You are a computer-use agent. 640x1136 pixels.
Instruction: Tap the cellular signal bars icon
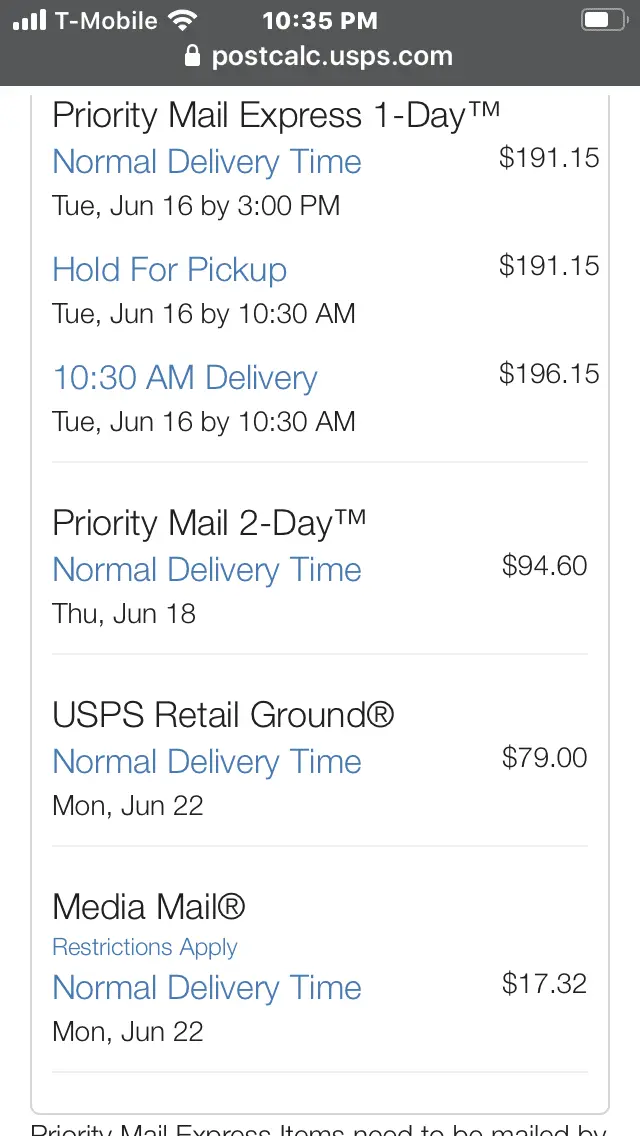[x=30, y=21]
